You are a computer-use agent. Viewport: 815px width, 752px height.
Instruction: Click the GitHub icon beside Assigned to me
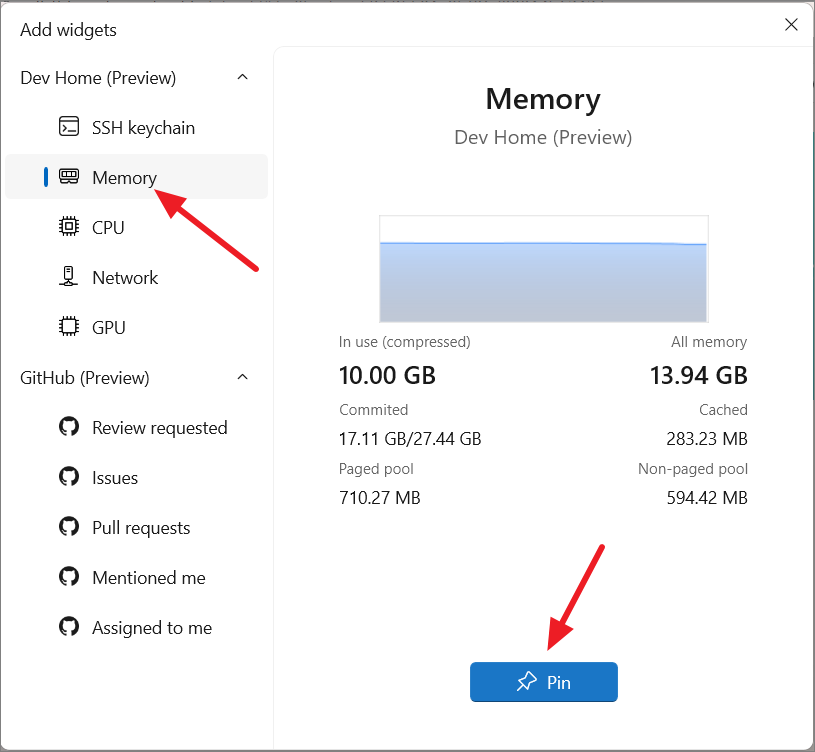69,627
